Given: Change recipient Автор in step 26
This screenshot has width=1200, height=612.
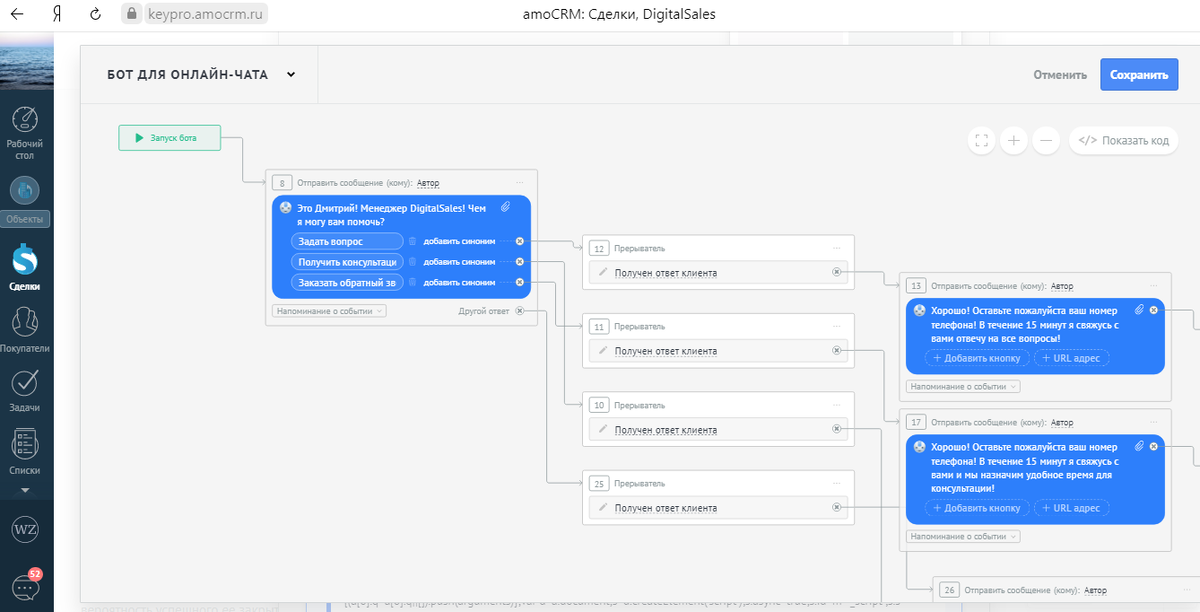Looking at the screenshot, I should pyautogui.click(x=1096, y=590).
